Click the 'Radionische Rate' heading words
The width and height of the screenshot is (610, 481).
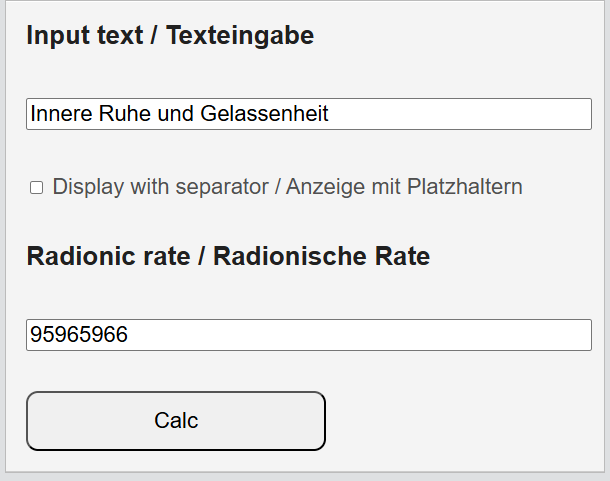pyautogui.click(x=321, y=257)
